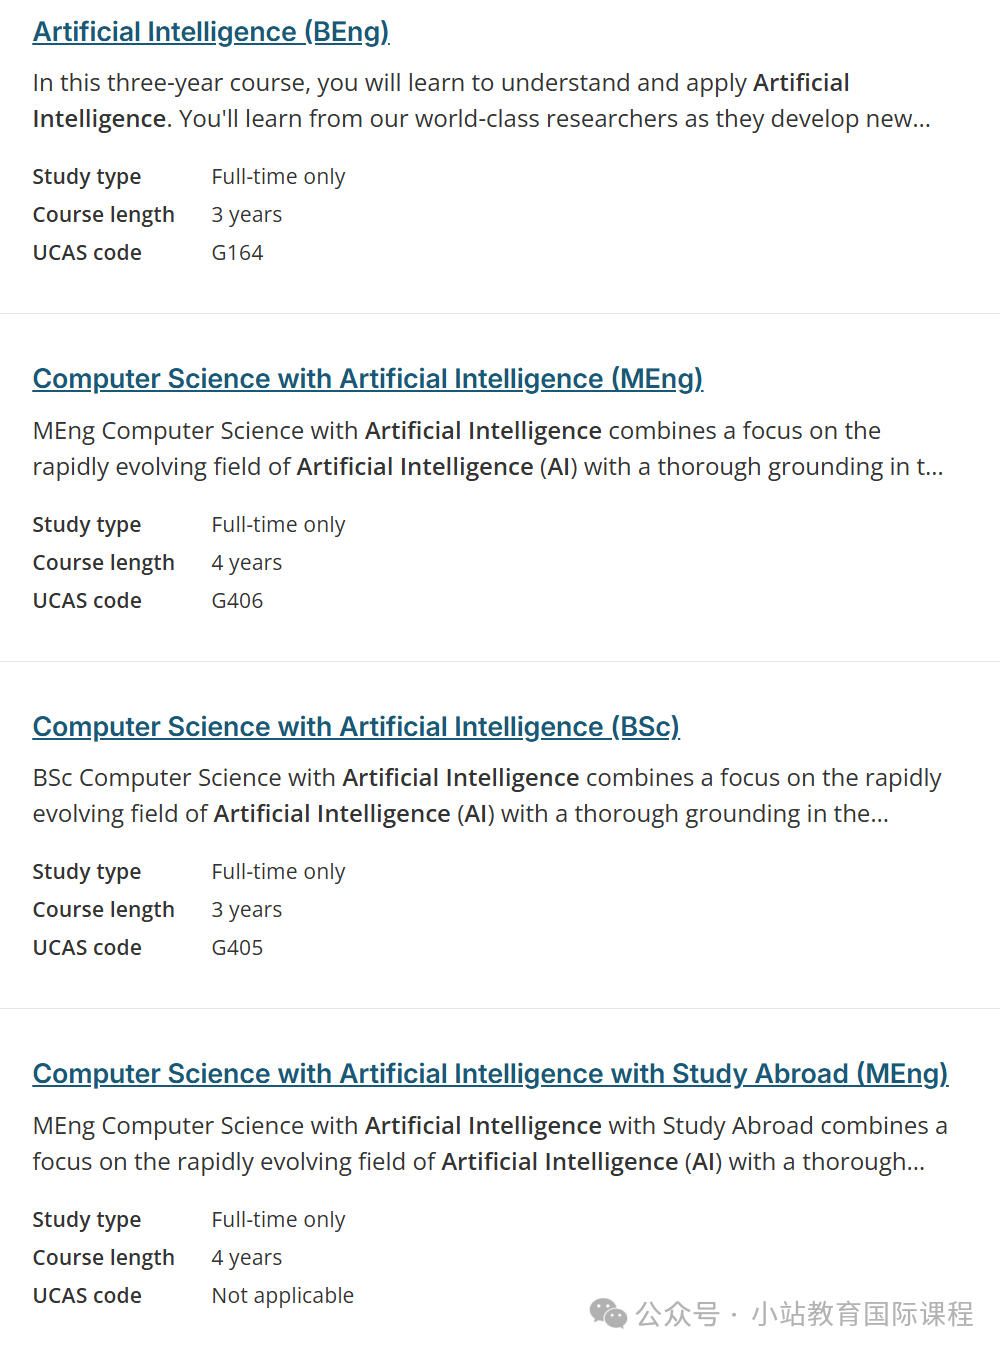Click the BSc course description paragraph
This screenshot has height=1354, width=1005.
pyautogui.click(x=487, y=796)
